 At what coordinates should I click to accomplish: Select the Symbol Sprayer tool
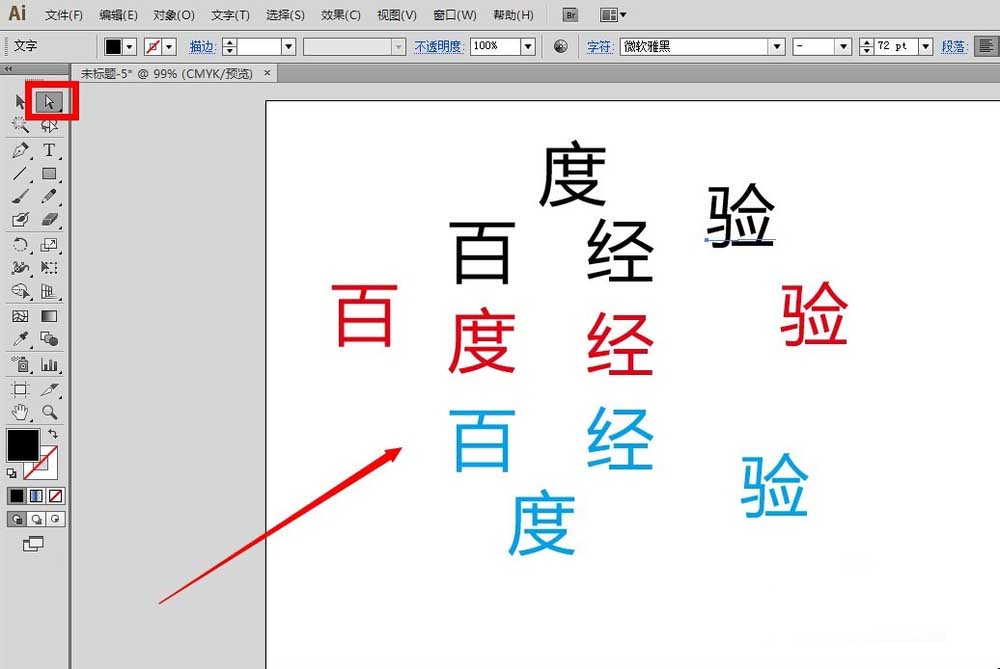(x=20, y=365)
